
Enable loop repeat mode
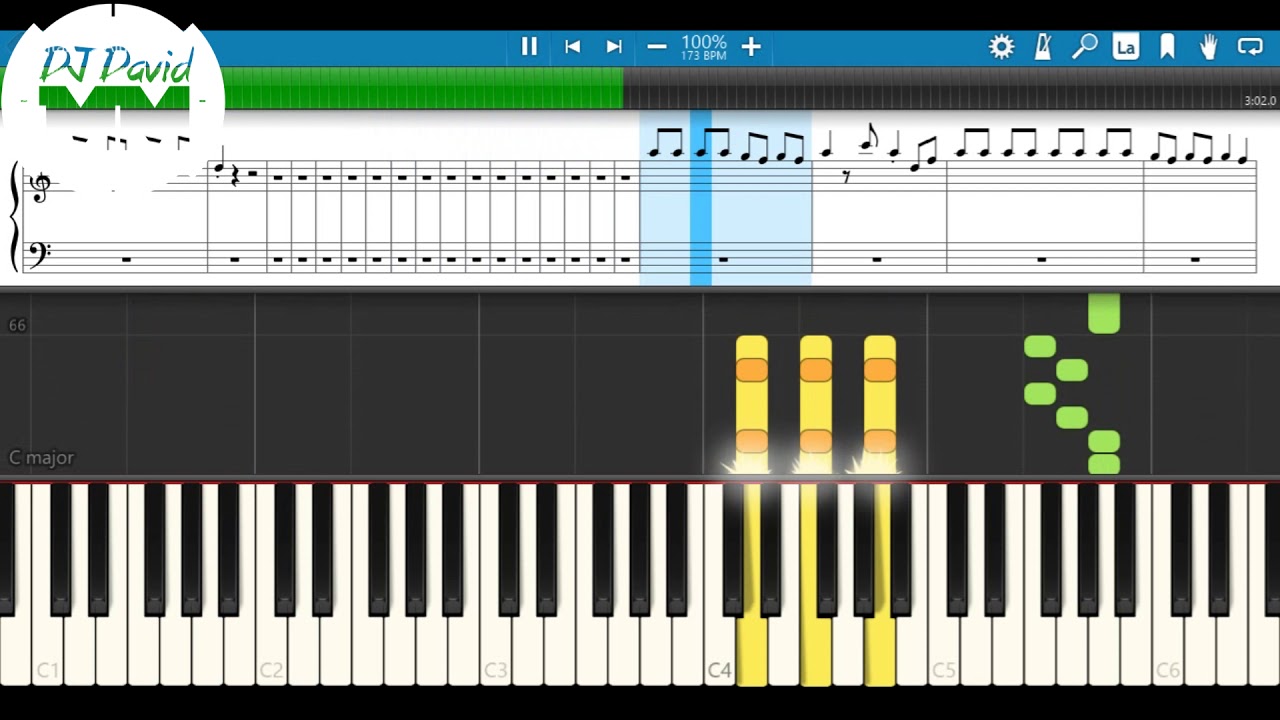point(1250,46)
